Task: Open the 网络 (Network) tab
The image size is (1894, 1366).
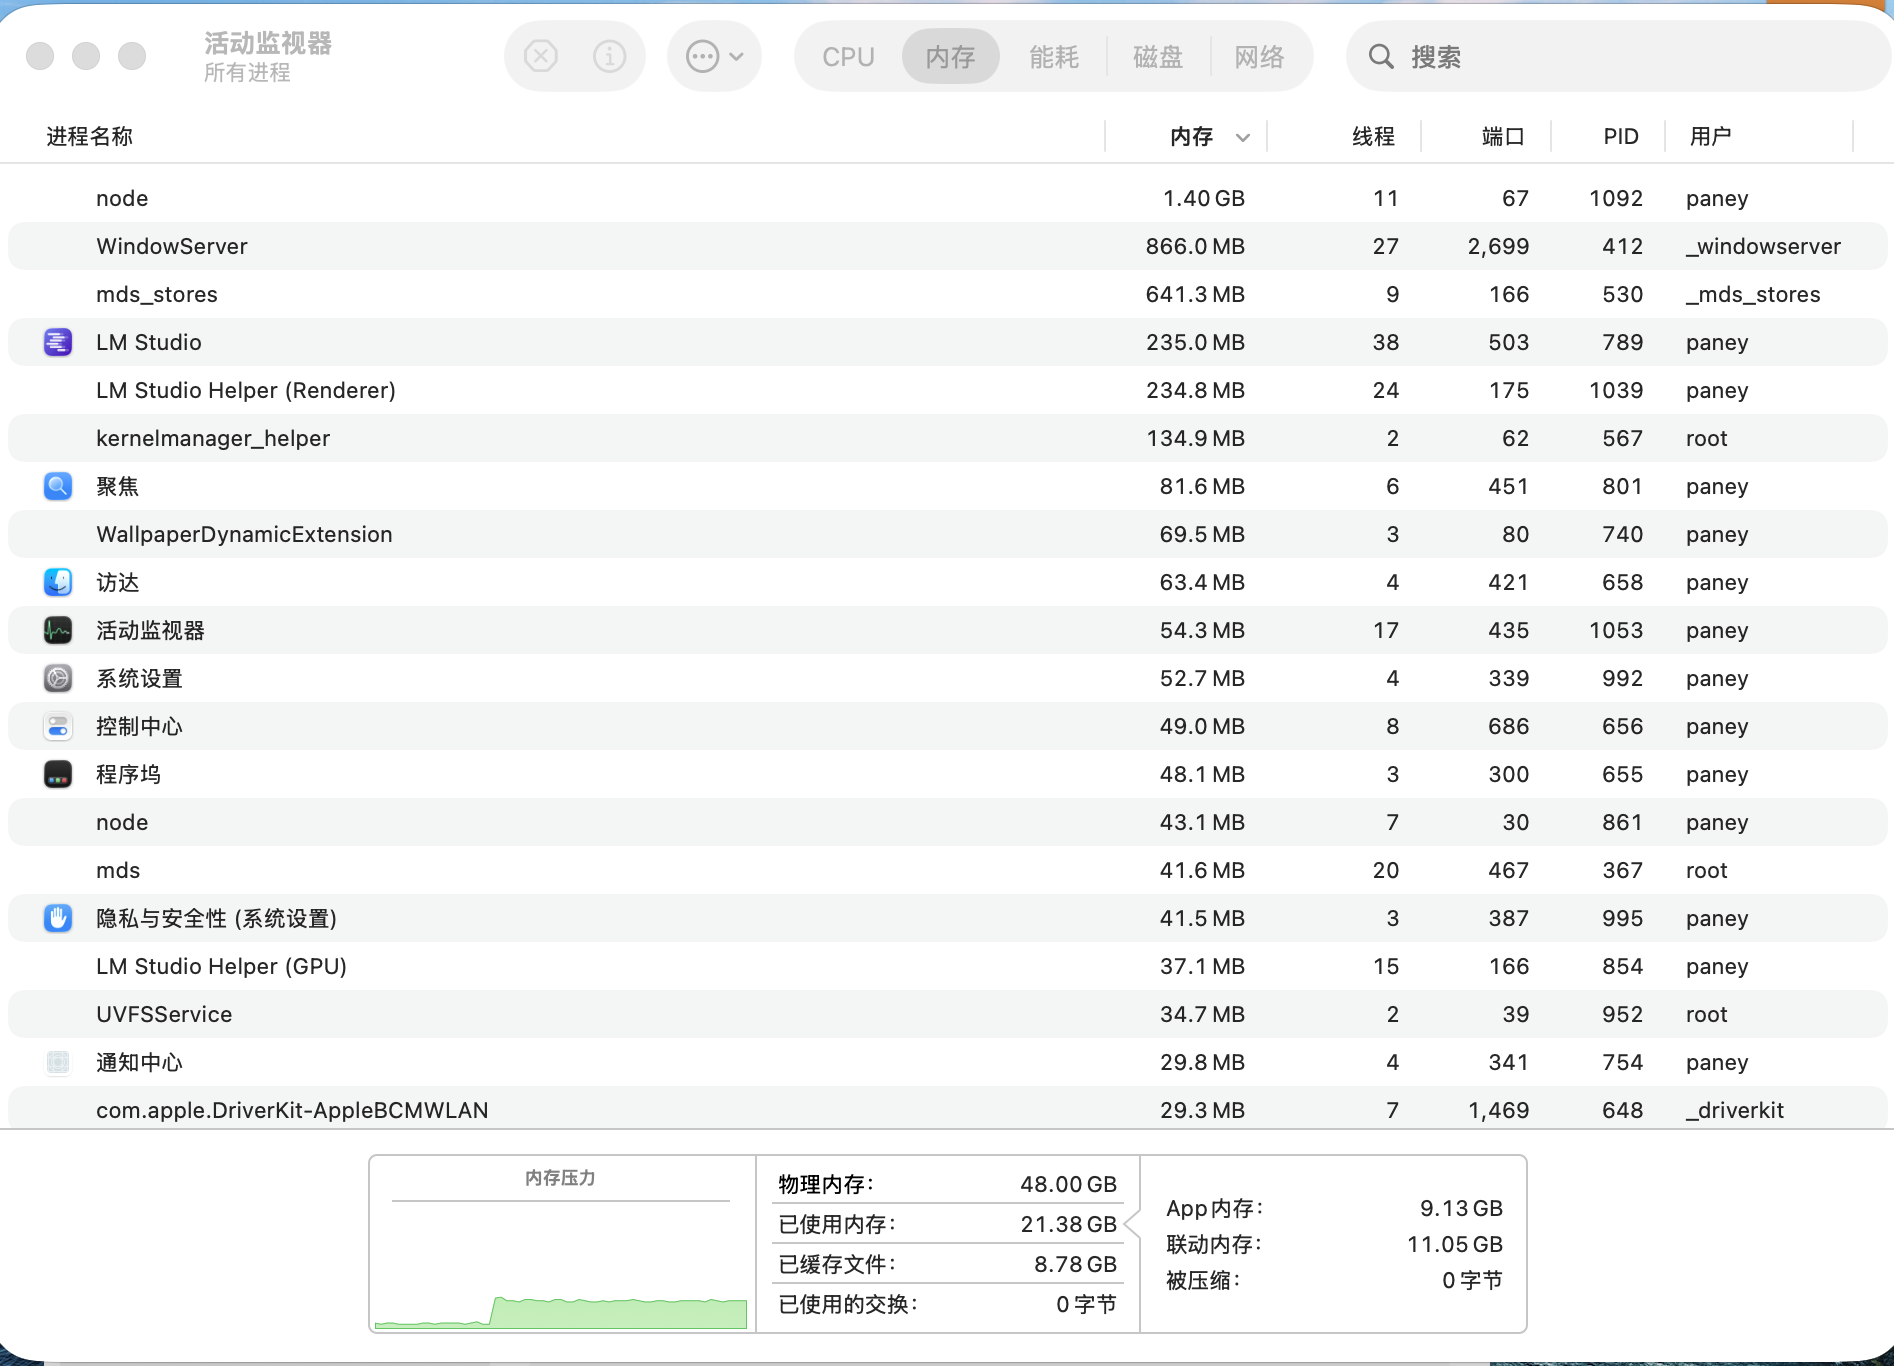Action: 1259,57
